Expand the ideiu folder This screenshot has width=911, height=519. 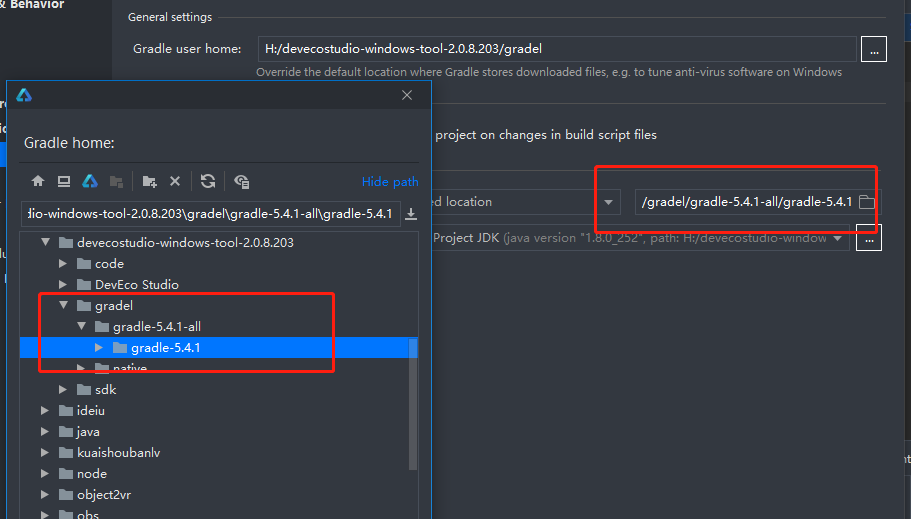45,410
